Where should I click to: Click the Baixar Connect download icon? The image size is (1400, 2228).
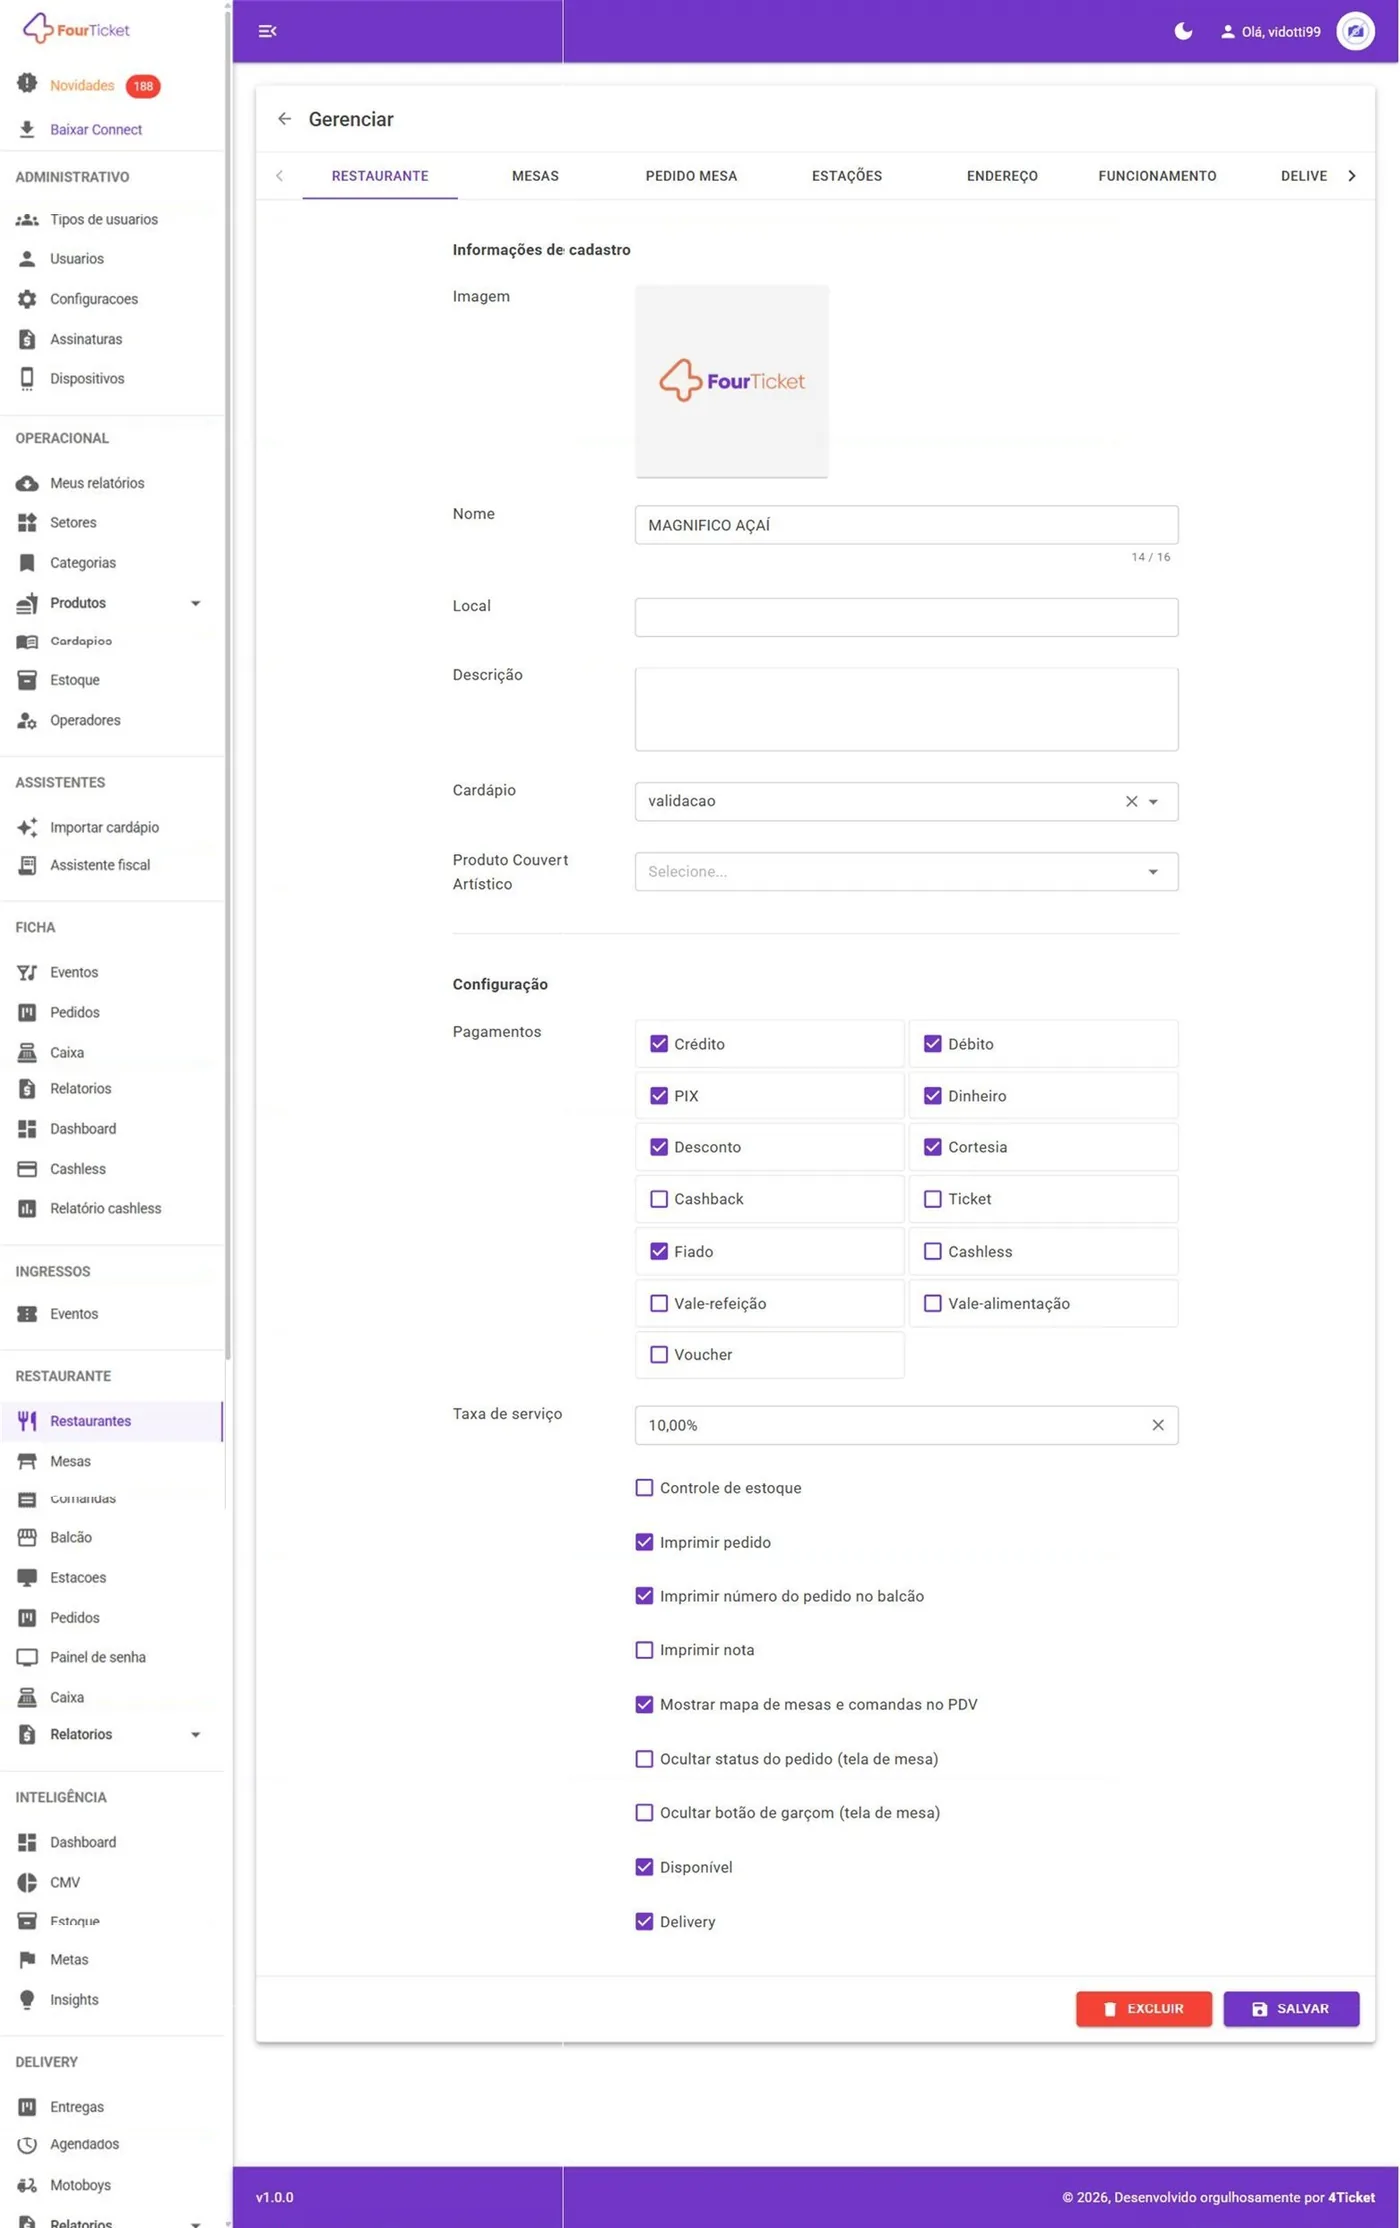(x=27, y=129)
